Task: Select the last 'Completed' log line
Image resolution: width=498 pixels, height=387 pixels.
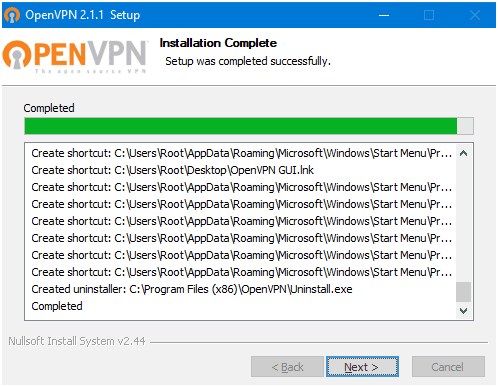Action: pyautogui.click(x=57, y=306)
